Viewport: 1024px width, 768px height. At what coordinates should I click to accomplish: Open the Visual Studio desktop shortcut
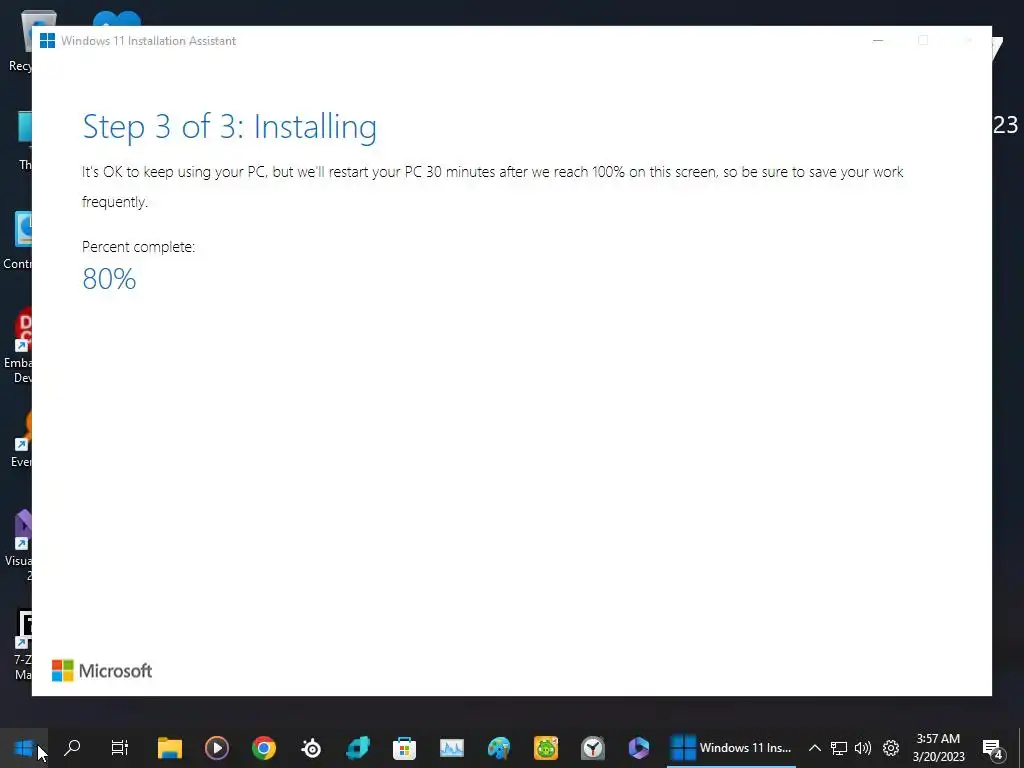pyautogui.click(x=20, y=545)
